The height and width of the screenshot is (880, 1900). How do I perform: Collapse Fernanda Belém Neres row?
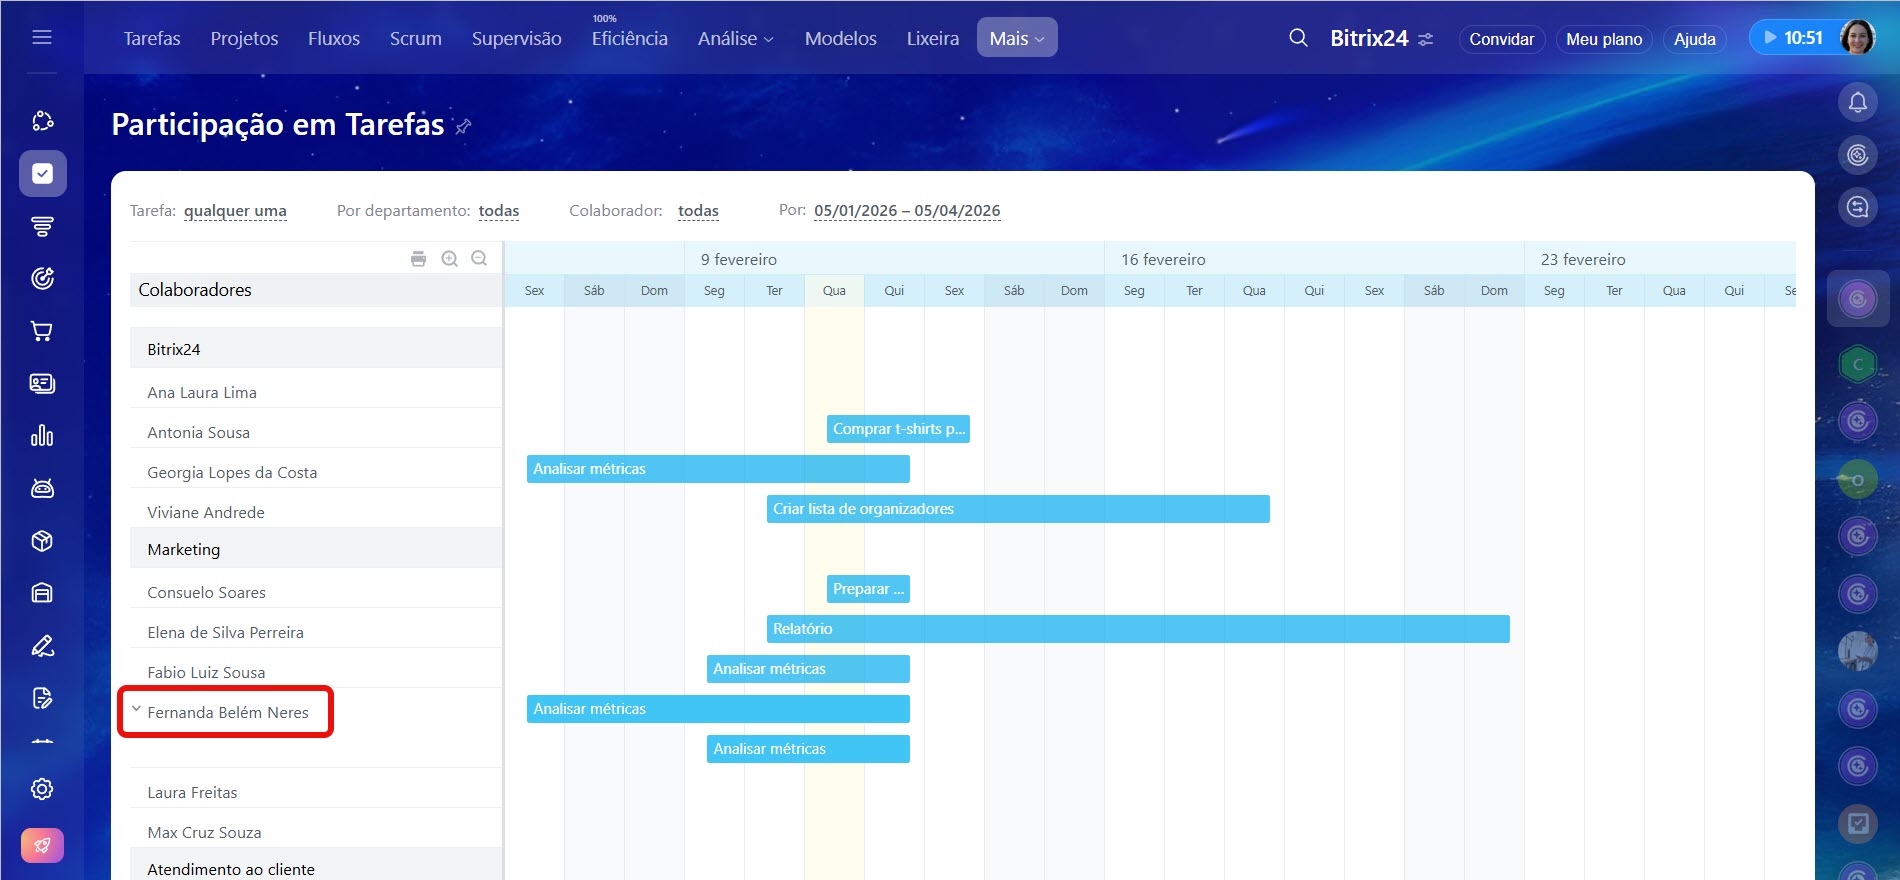137,710
